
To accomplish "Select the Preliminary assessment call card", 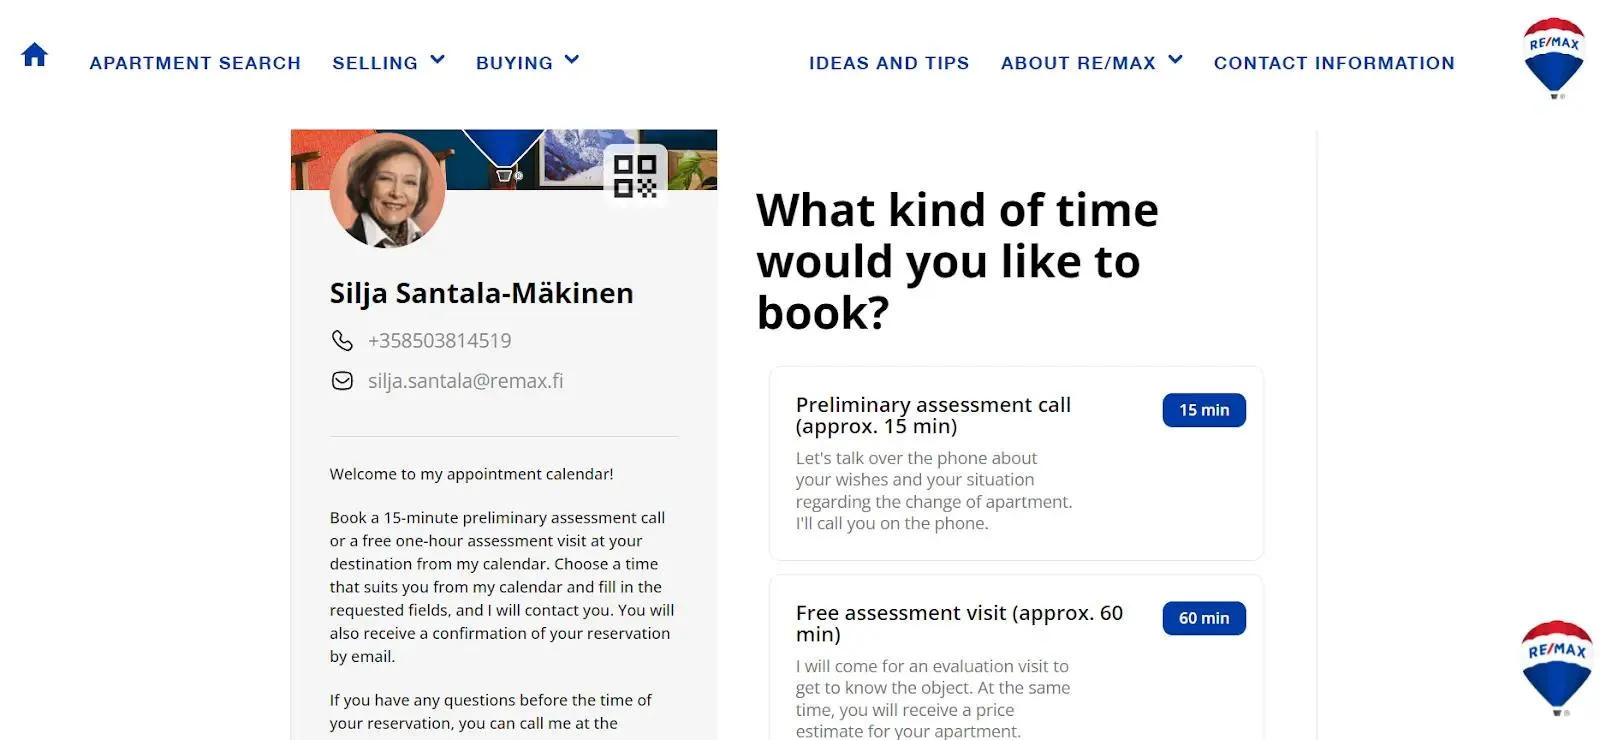I will click(1016, 463).
